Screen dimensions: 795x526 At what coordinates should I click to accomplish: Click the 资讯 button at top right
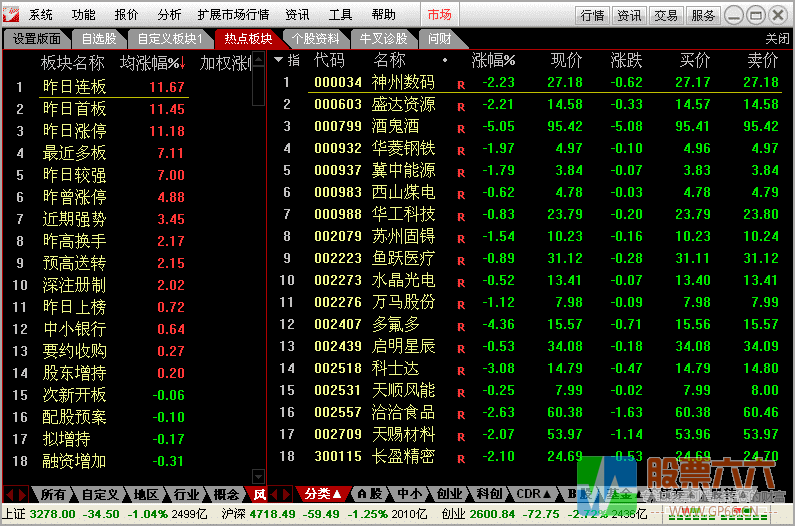click(x=629, y=16)
